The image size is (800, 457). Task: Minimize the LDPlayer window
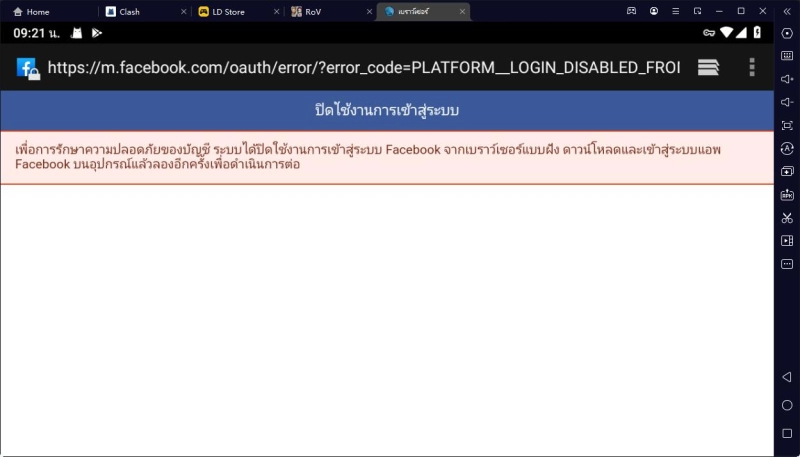pos(719,11)
